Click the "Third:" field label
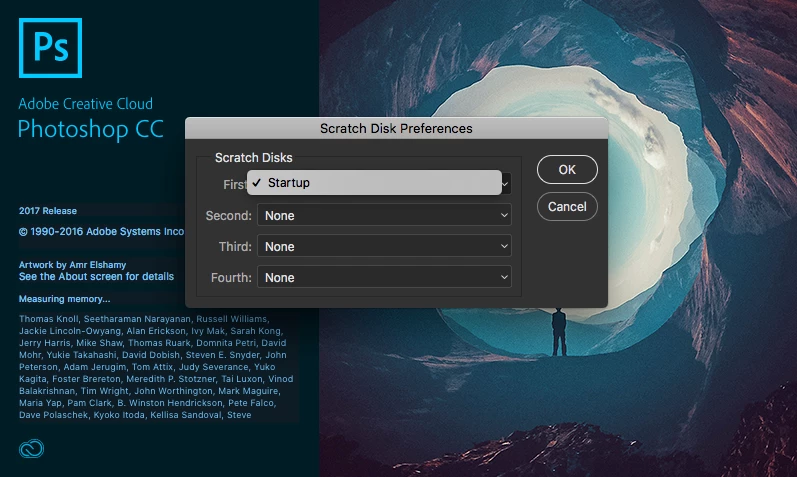This screenshot has height=477, width=797. click(x=235, y=247)
